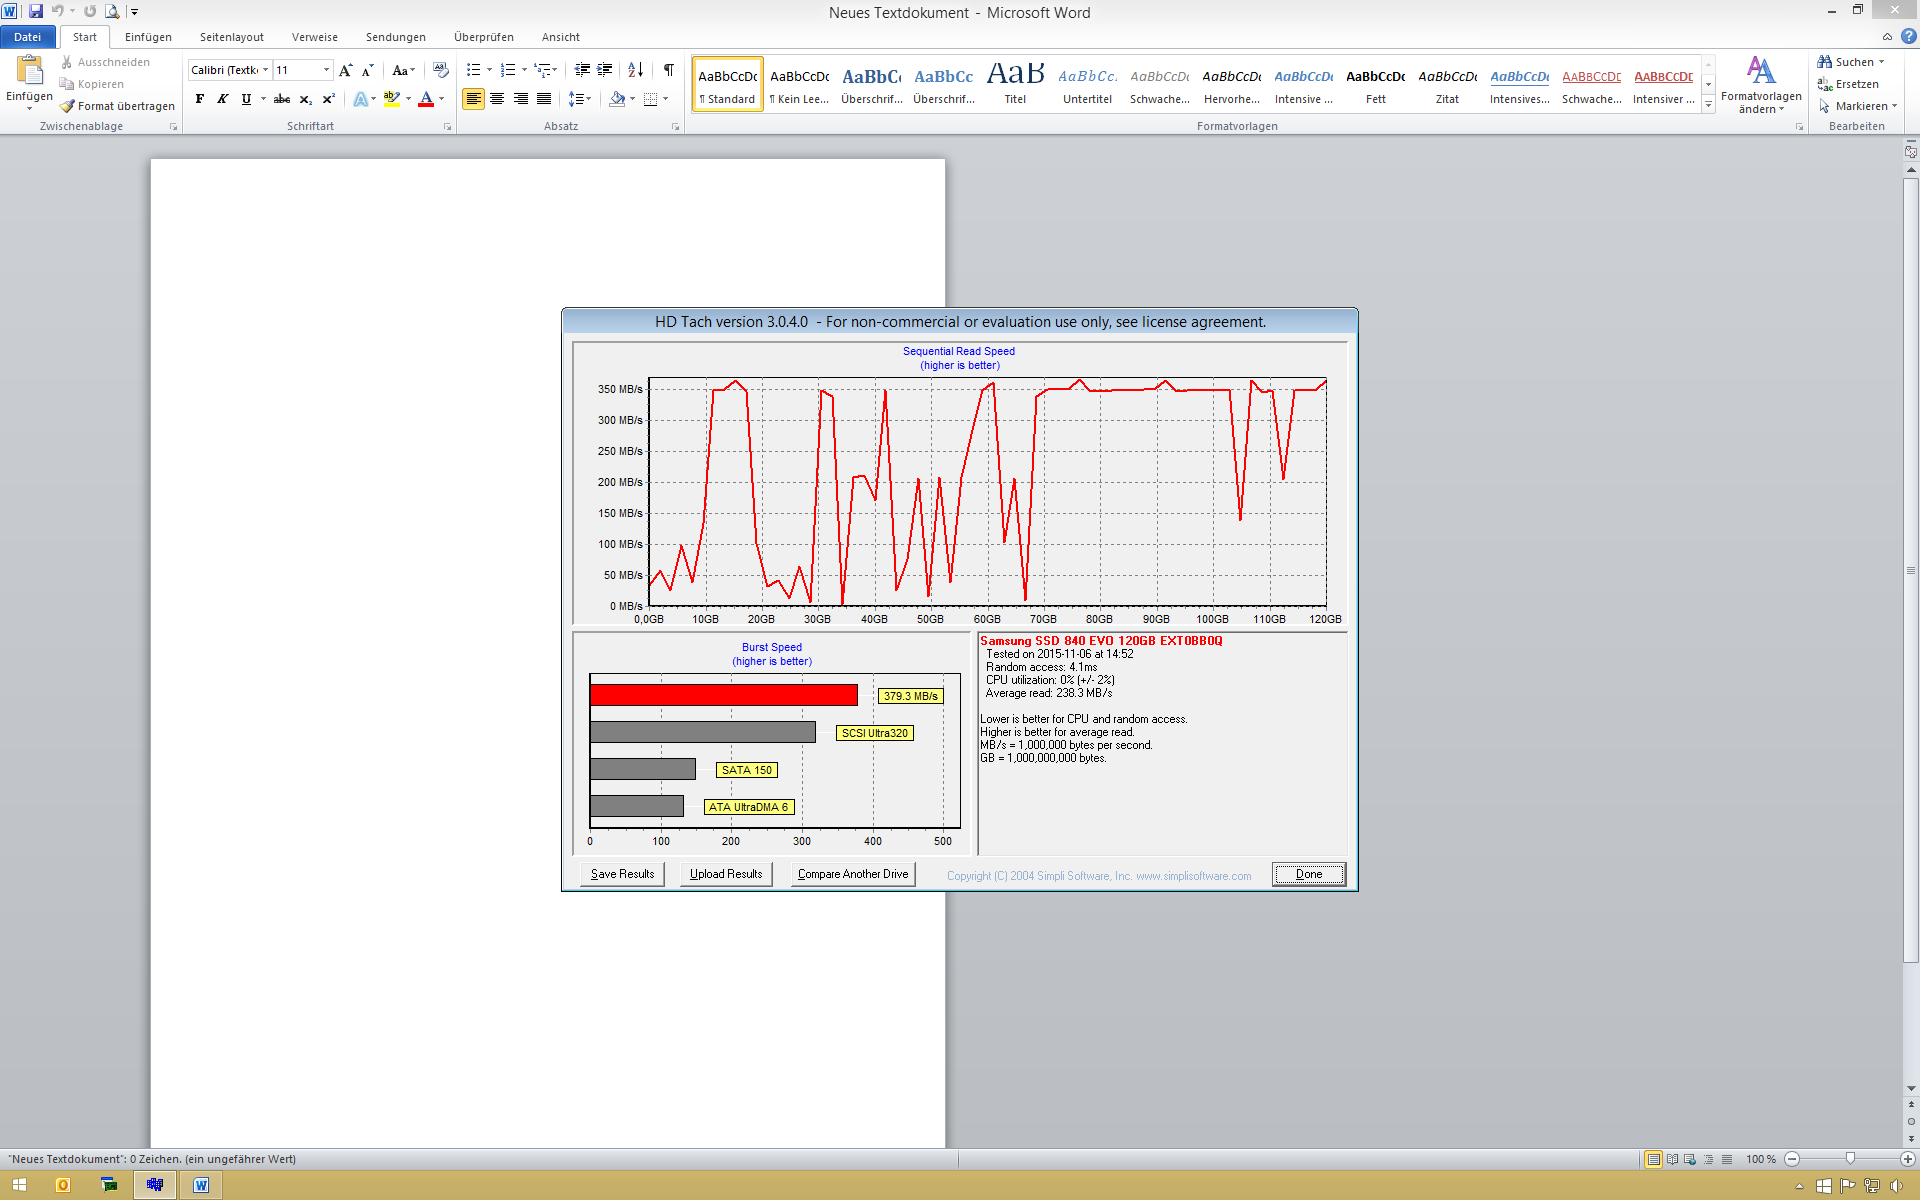Open Word from the Windows taskbar
This screenshot has height=1200, width=1920.
(201, 1185)
